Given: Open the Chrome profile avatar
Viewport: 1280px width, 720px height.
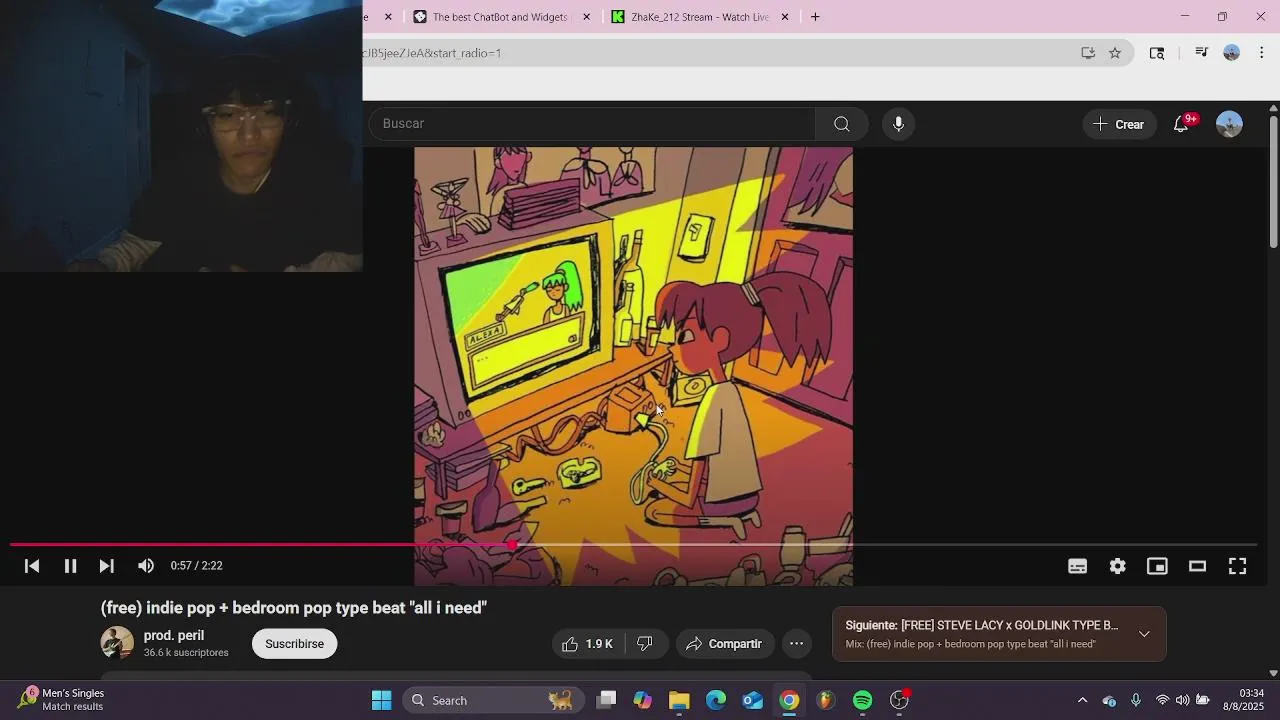Looking at the screenshot, I should [x=1231, y=53].
